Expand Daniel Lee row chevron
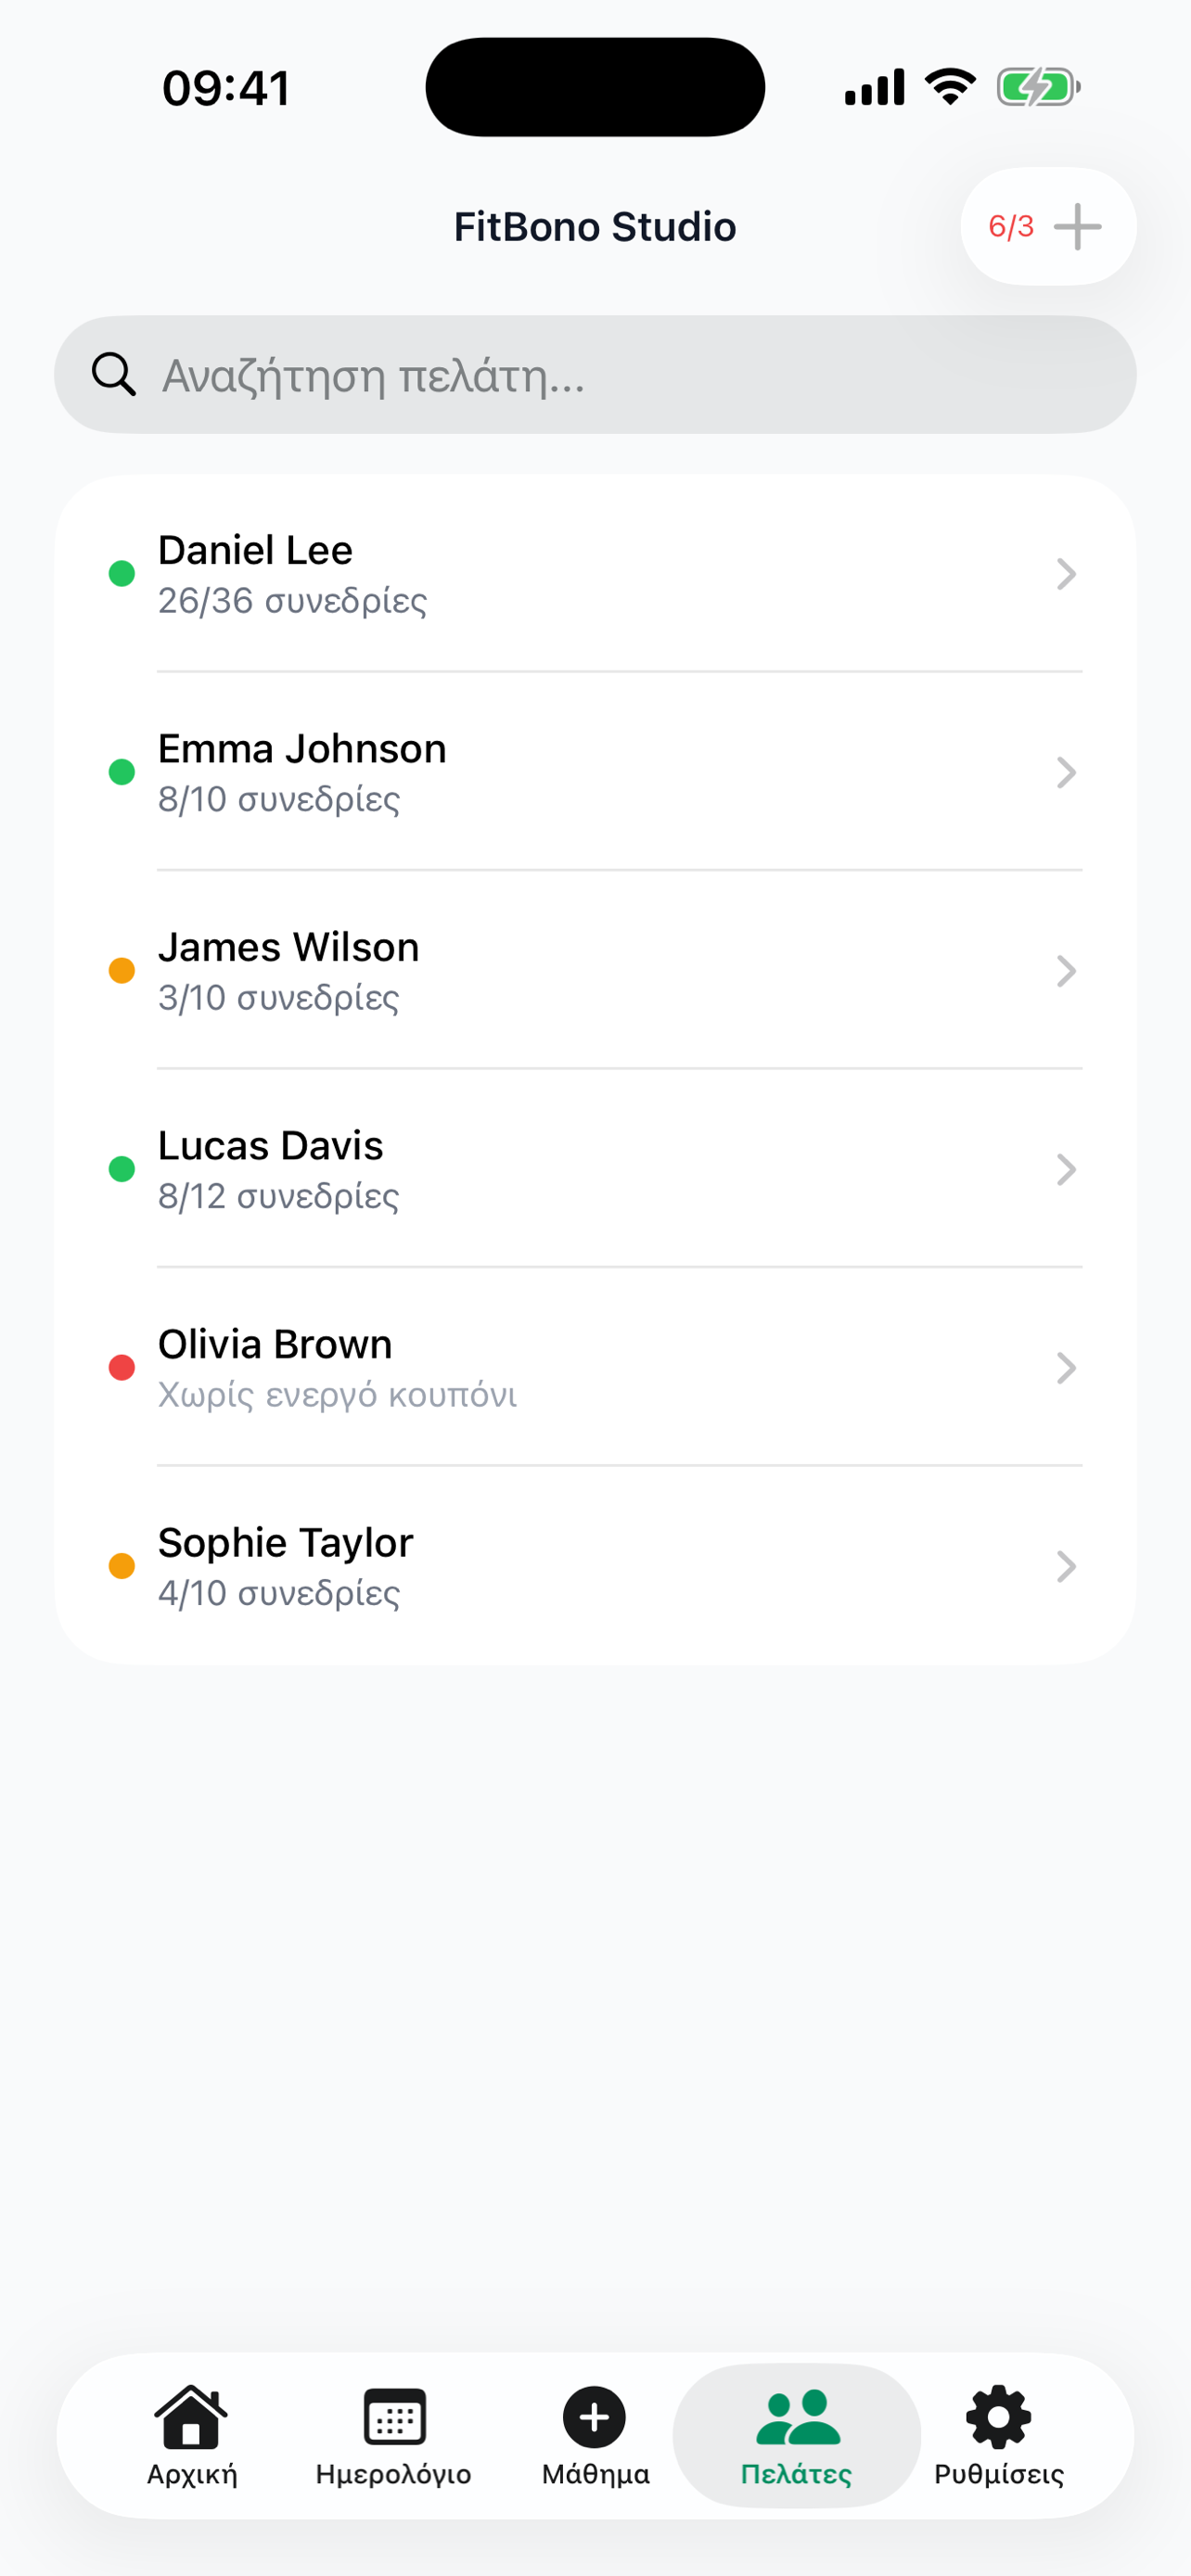Screen dimensions: 1191x2576 coord(1066,574)
